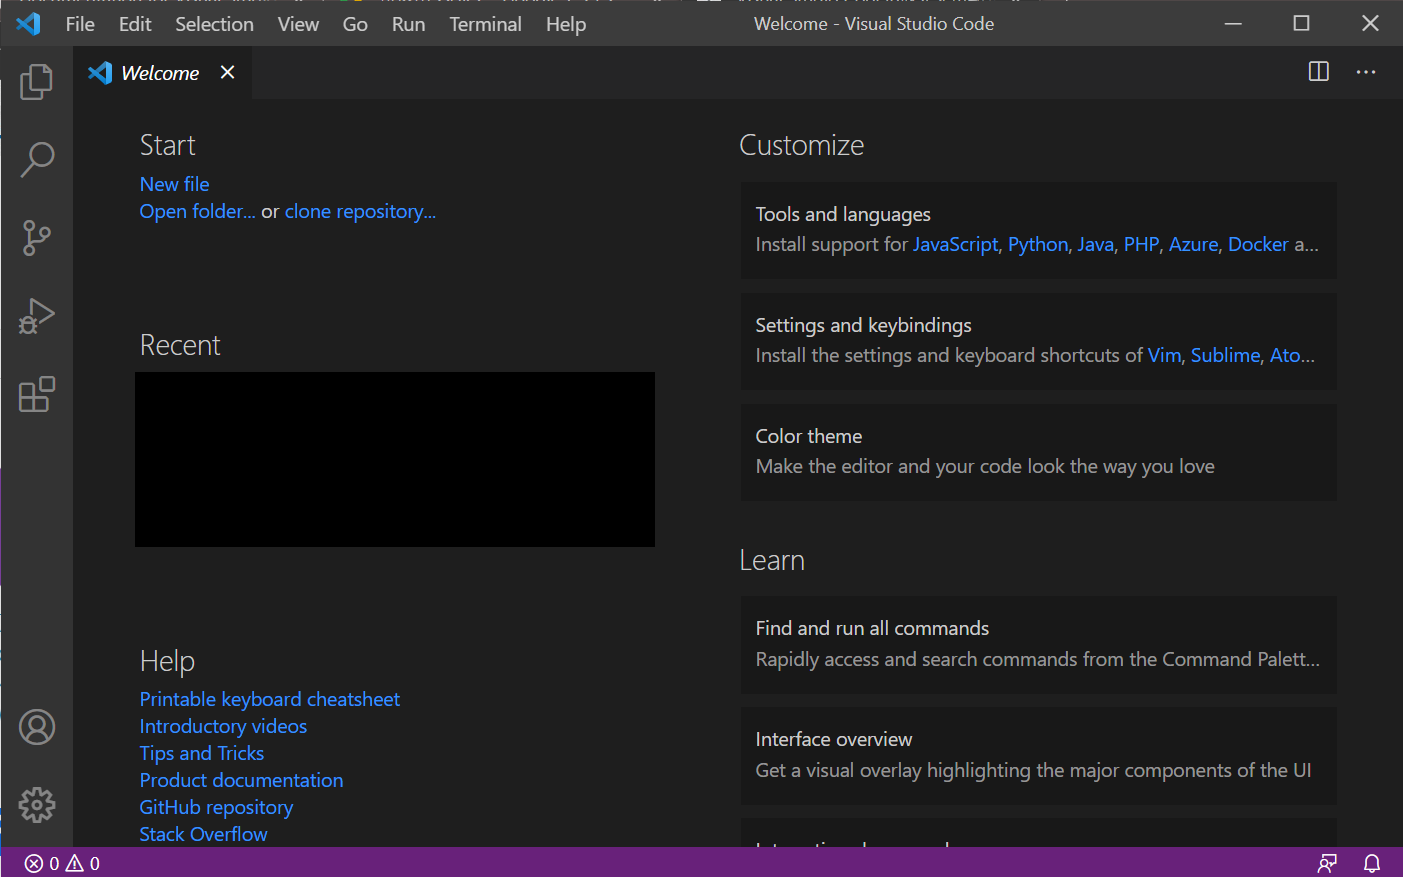The image size is (1403, 877).
Task: Maximize the Visual Studio Code window
Action: (1301, 23)
